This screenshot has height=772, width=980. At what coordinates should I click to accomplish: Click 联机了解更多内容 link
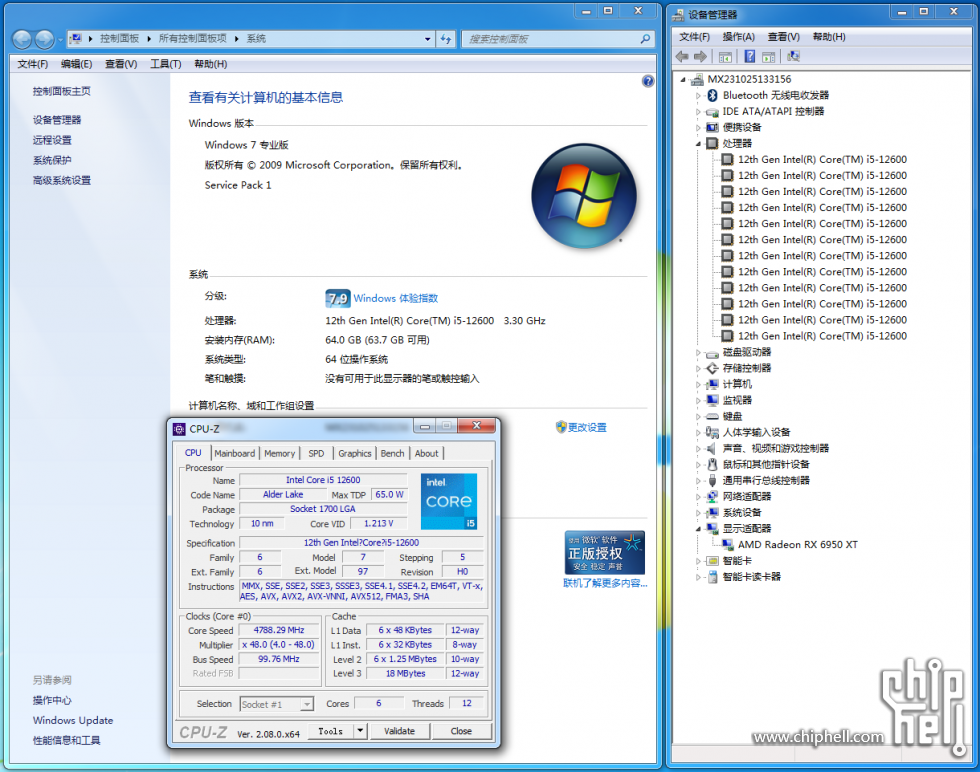(605, 583)
